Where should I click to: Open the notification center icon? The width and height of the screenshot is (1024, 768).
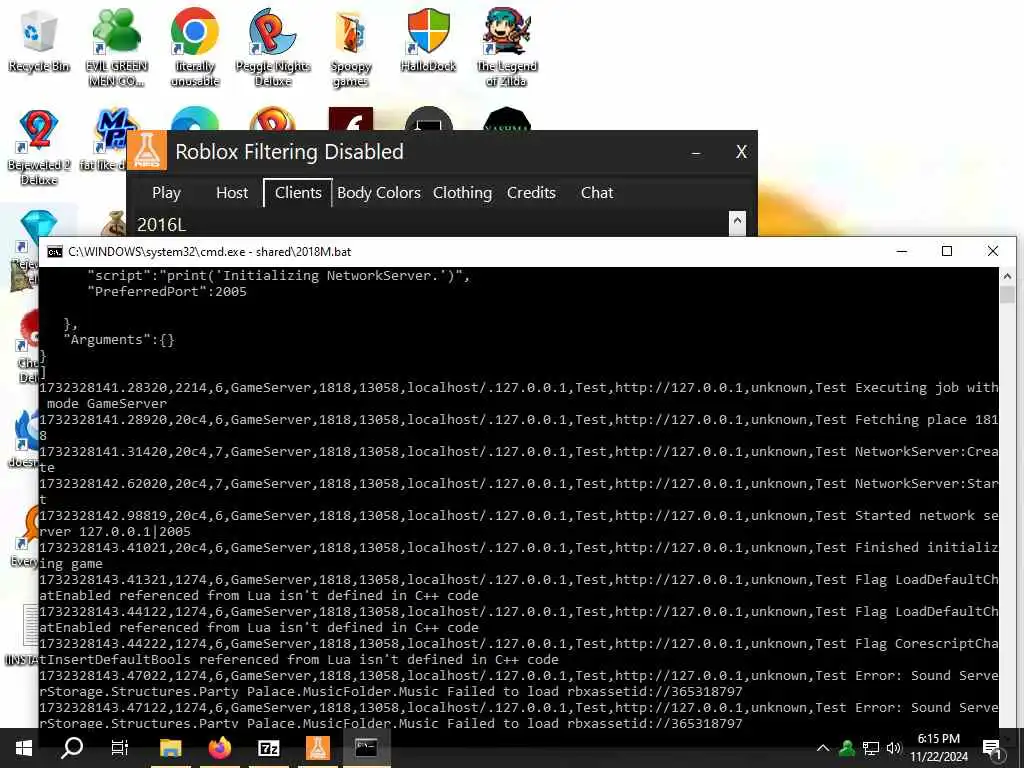[x=992, y=748]
